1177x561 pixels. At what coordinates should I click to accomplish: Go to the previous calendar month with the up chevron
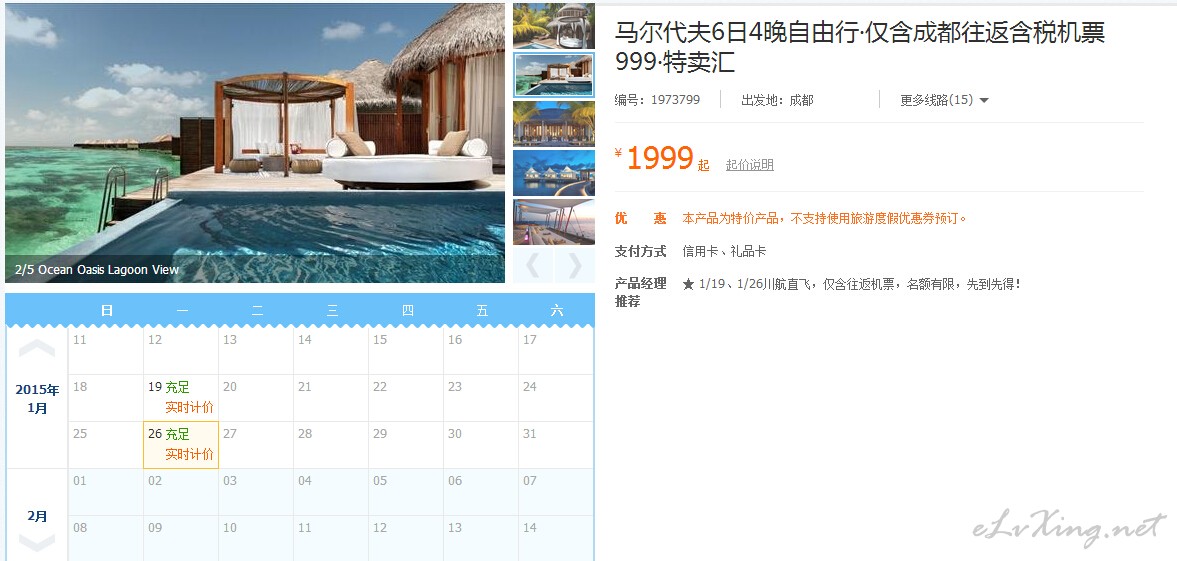click(37, 348)
